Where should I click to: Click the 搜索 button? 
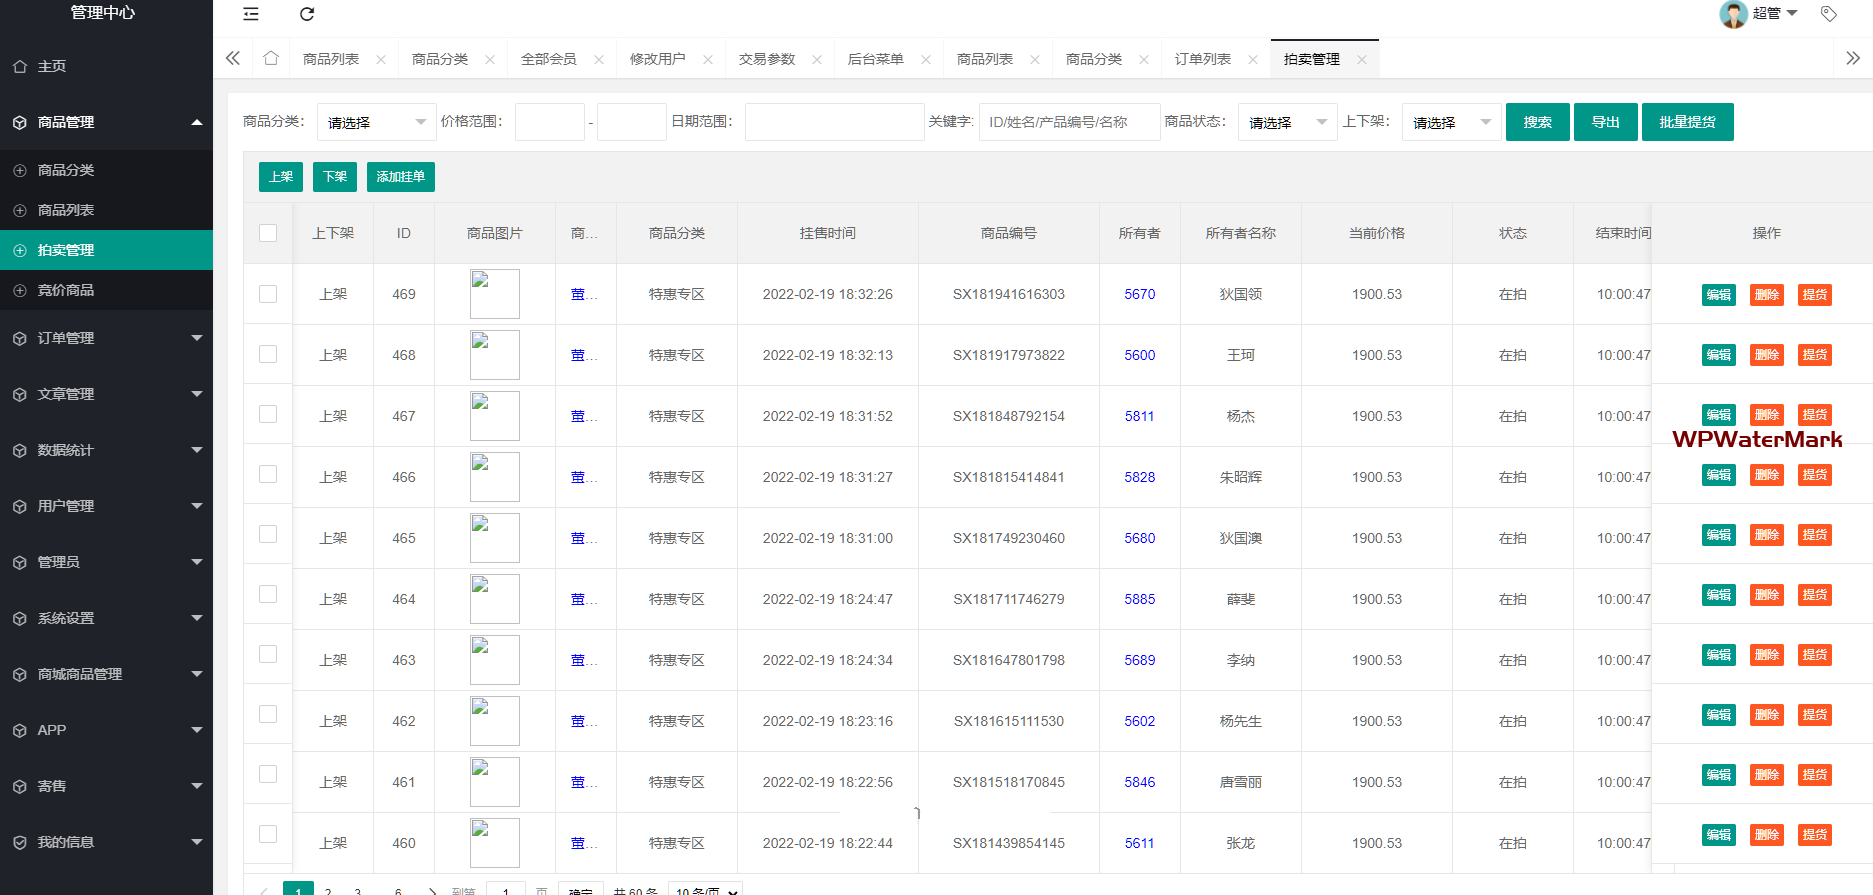tap(1537, 122)
